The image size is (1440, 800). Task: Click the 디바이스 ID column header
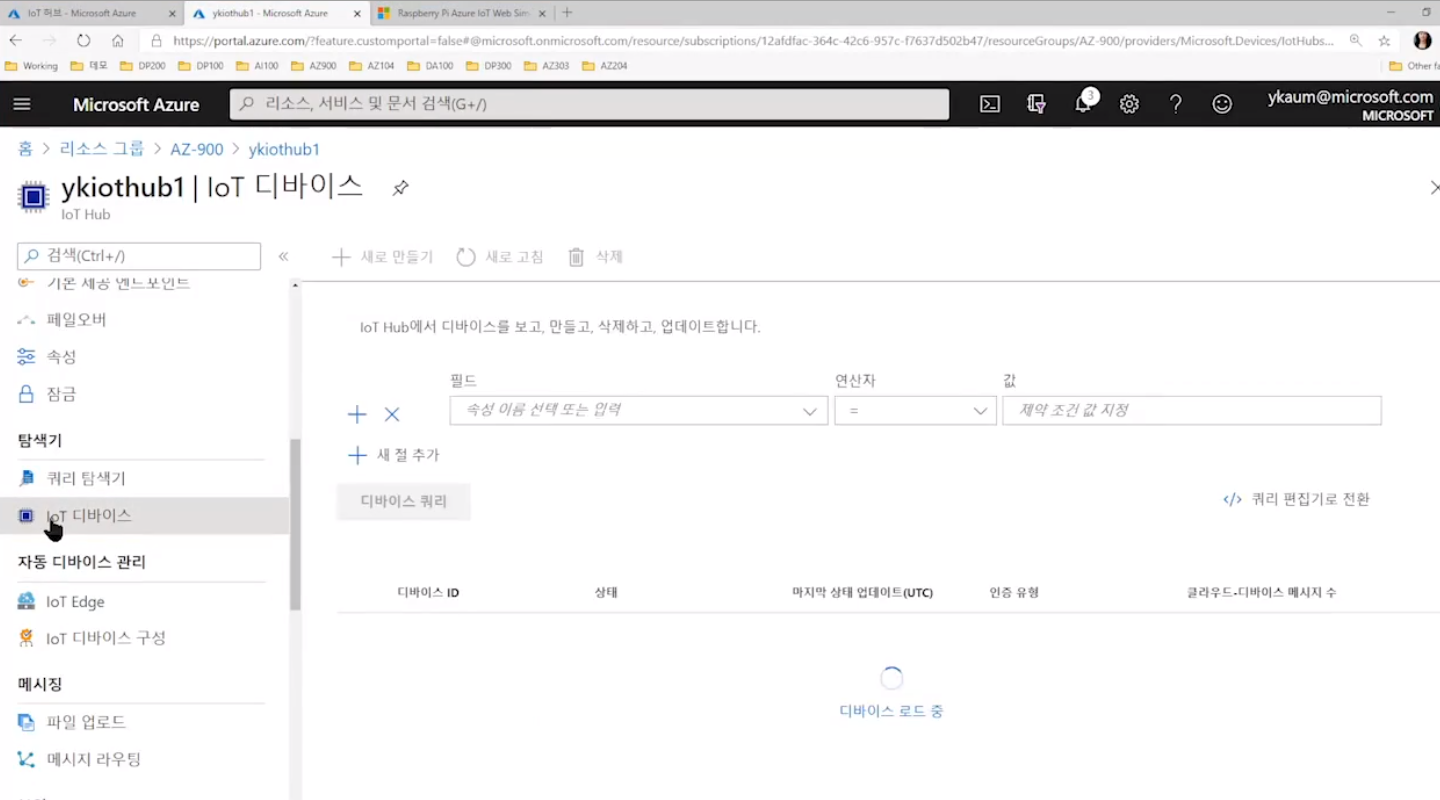pyautogui.click(x=428, y=592)
